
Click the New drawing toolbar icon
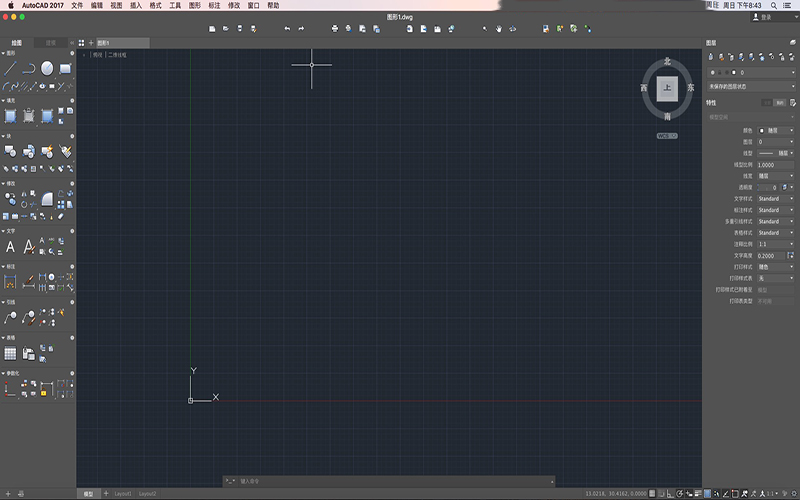[212, 29]
